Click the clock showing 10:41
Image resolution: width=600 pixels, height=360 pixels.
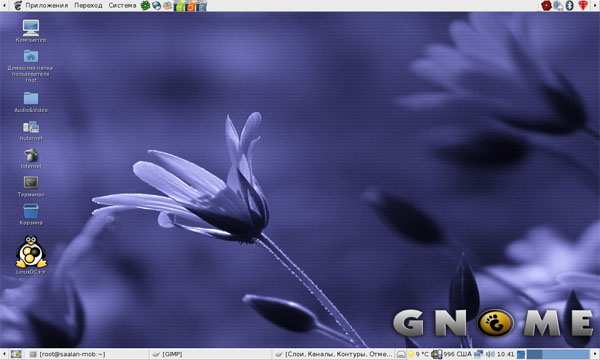click(x=505, y=354)
